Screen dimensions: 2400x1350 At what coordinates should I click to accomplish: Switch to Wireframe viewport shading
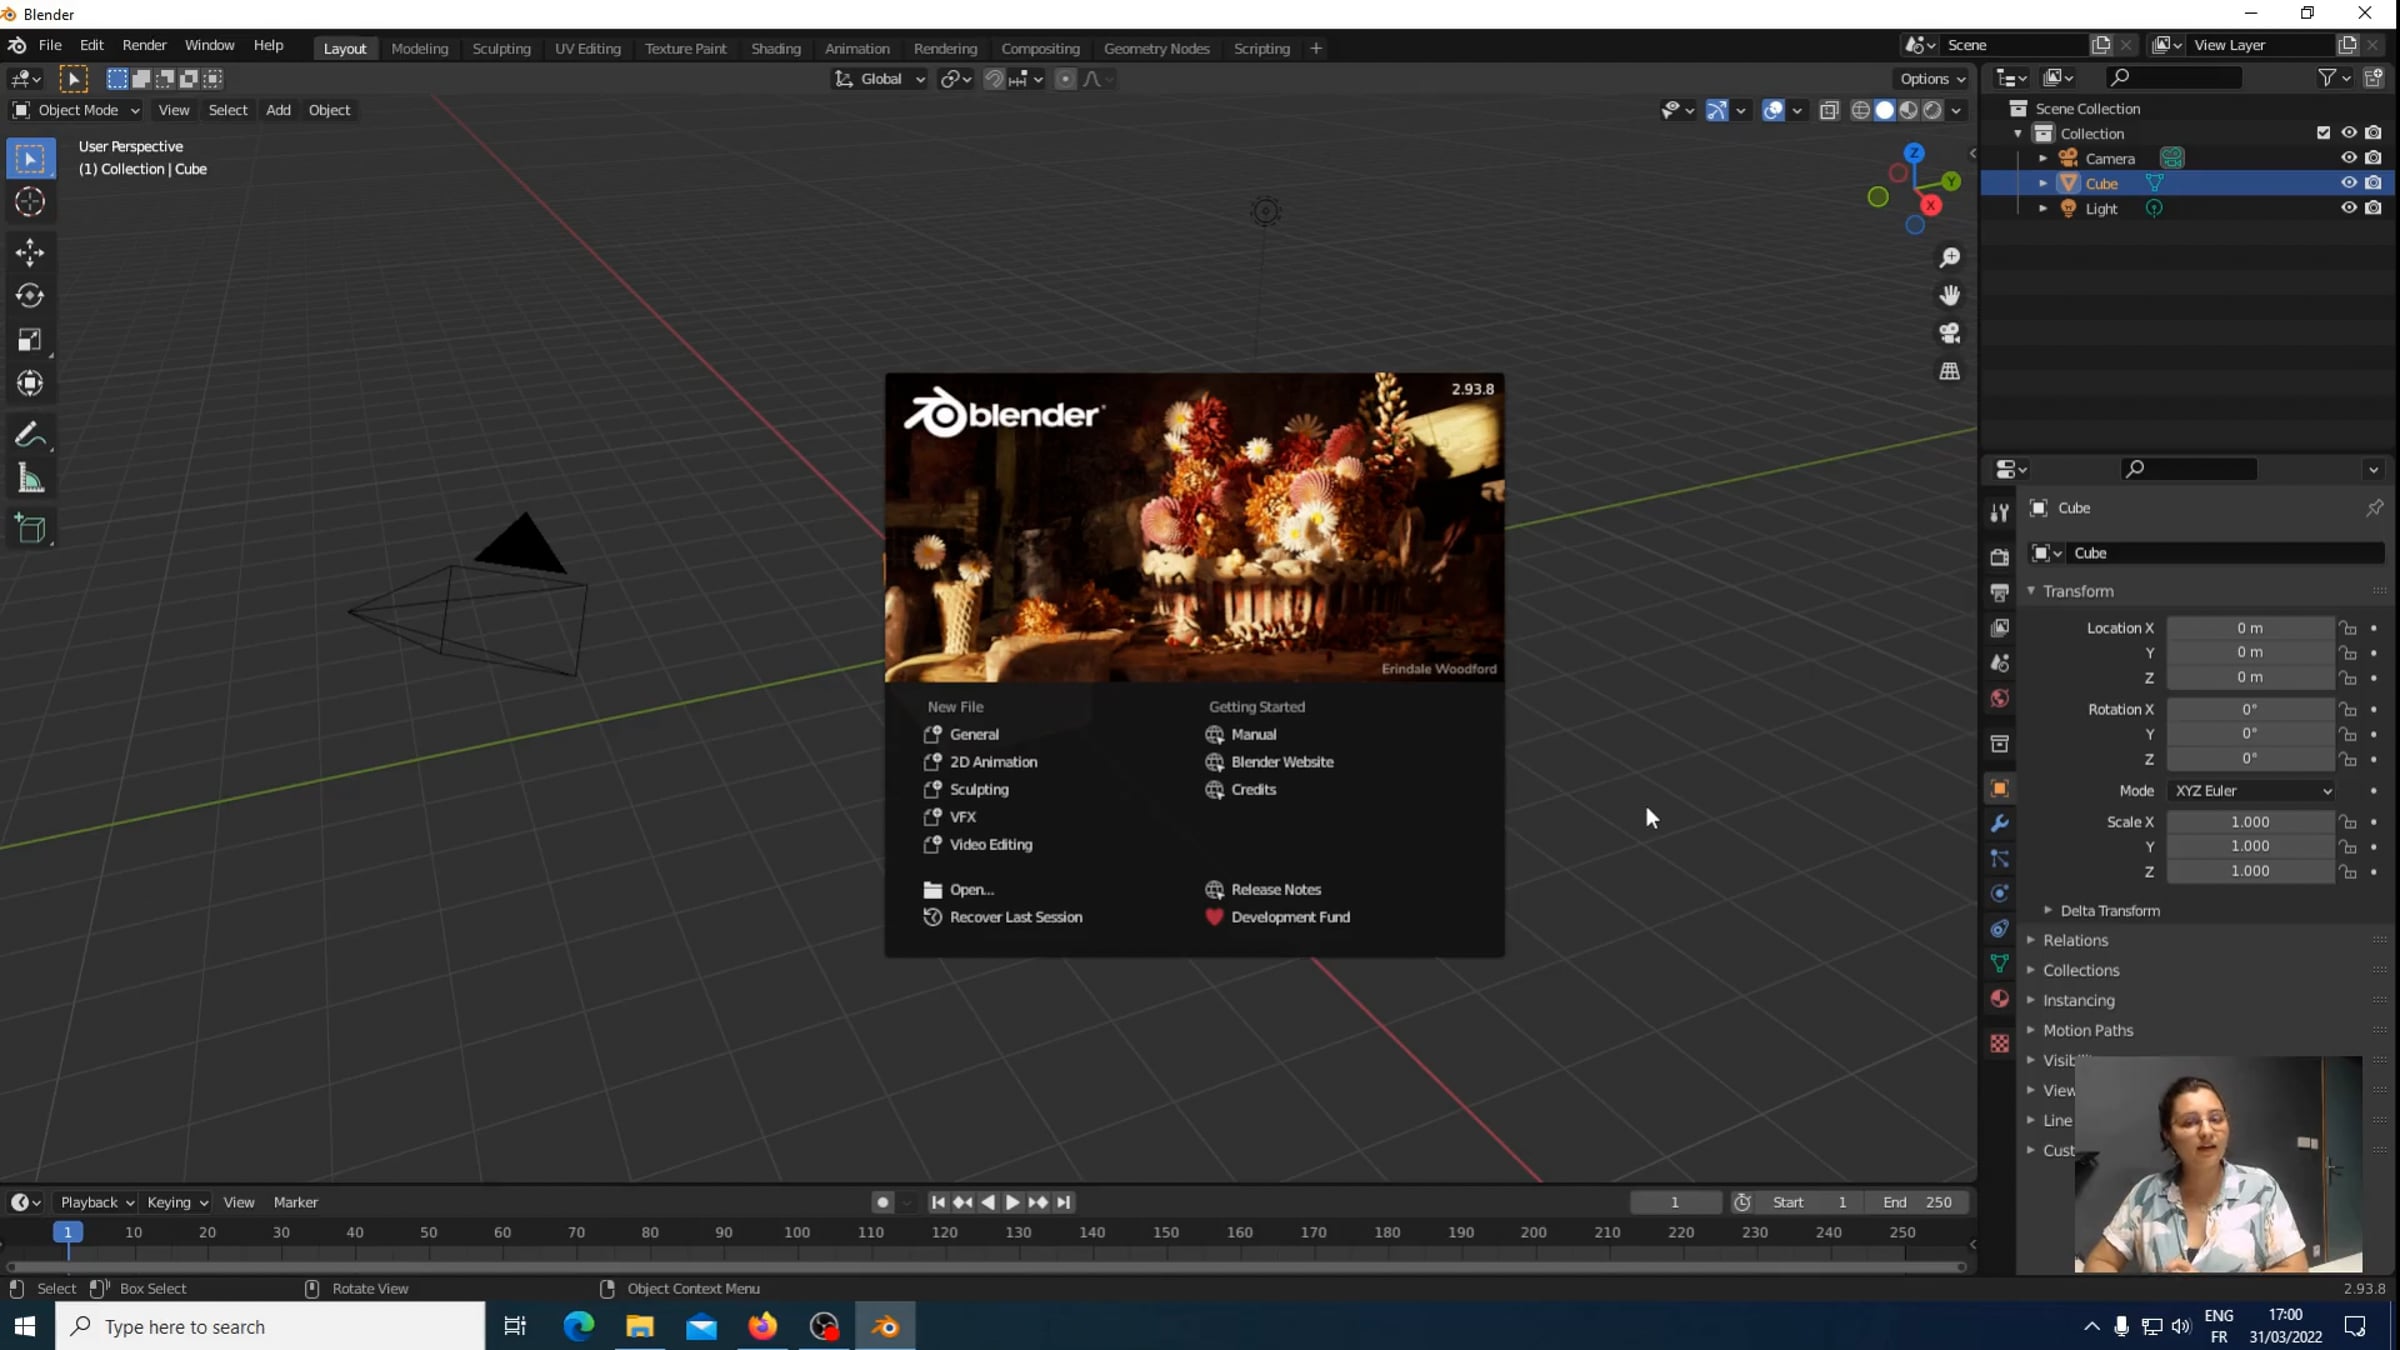point(1860,110)
